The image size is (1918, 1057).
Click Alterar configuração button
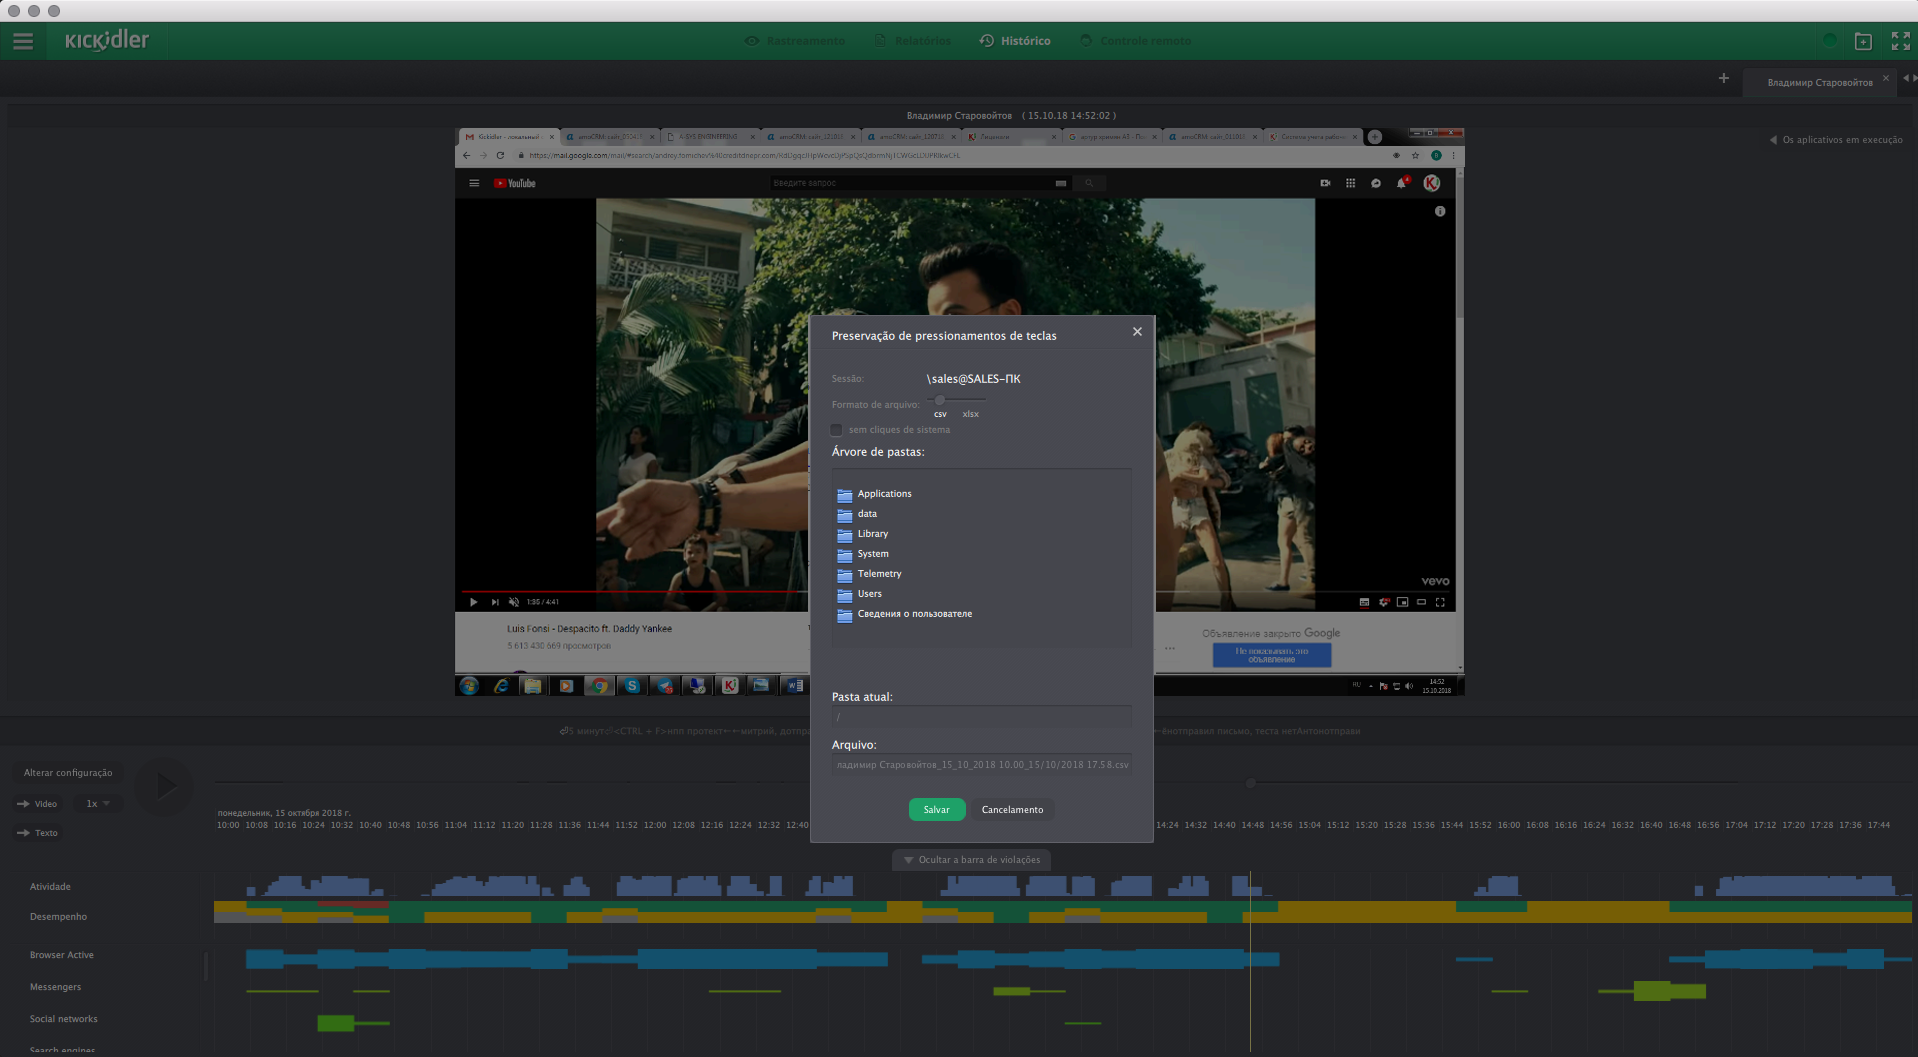click(68, 773)
